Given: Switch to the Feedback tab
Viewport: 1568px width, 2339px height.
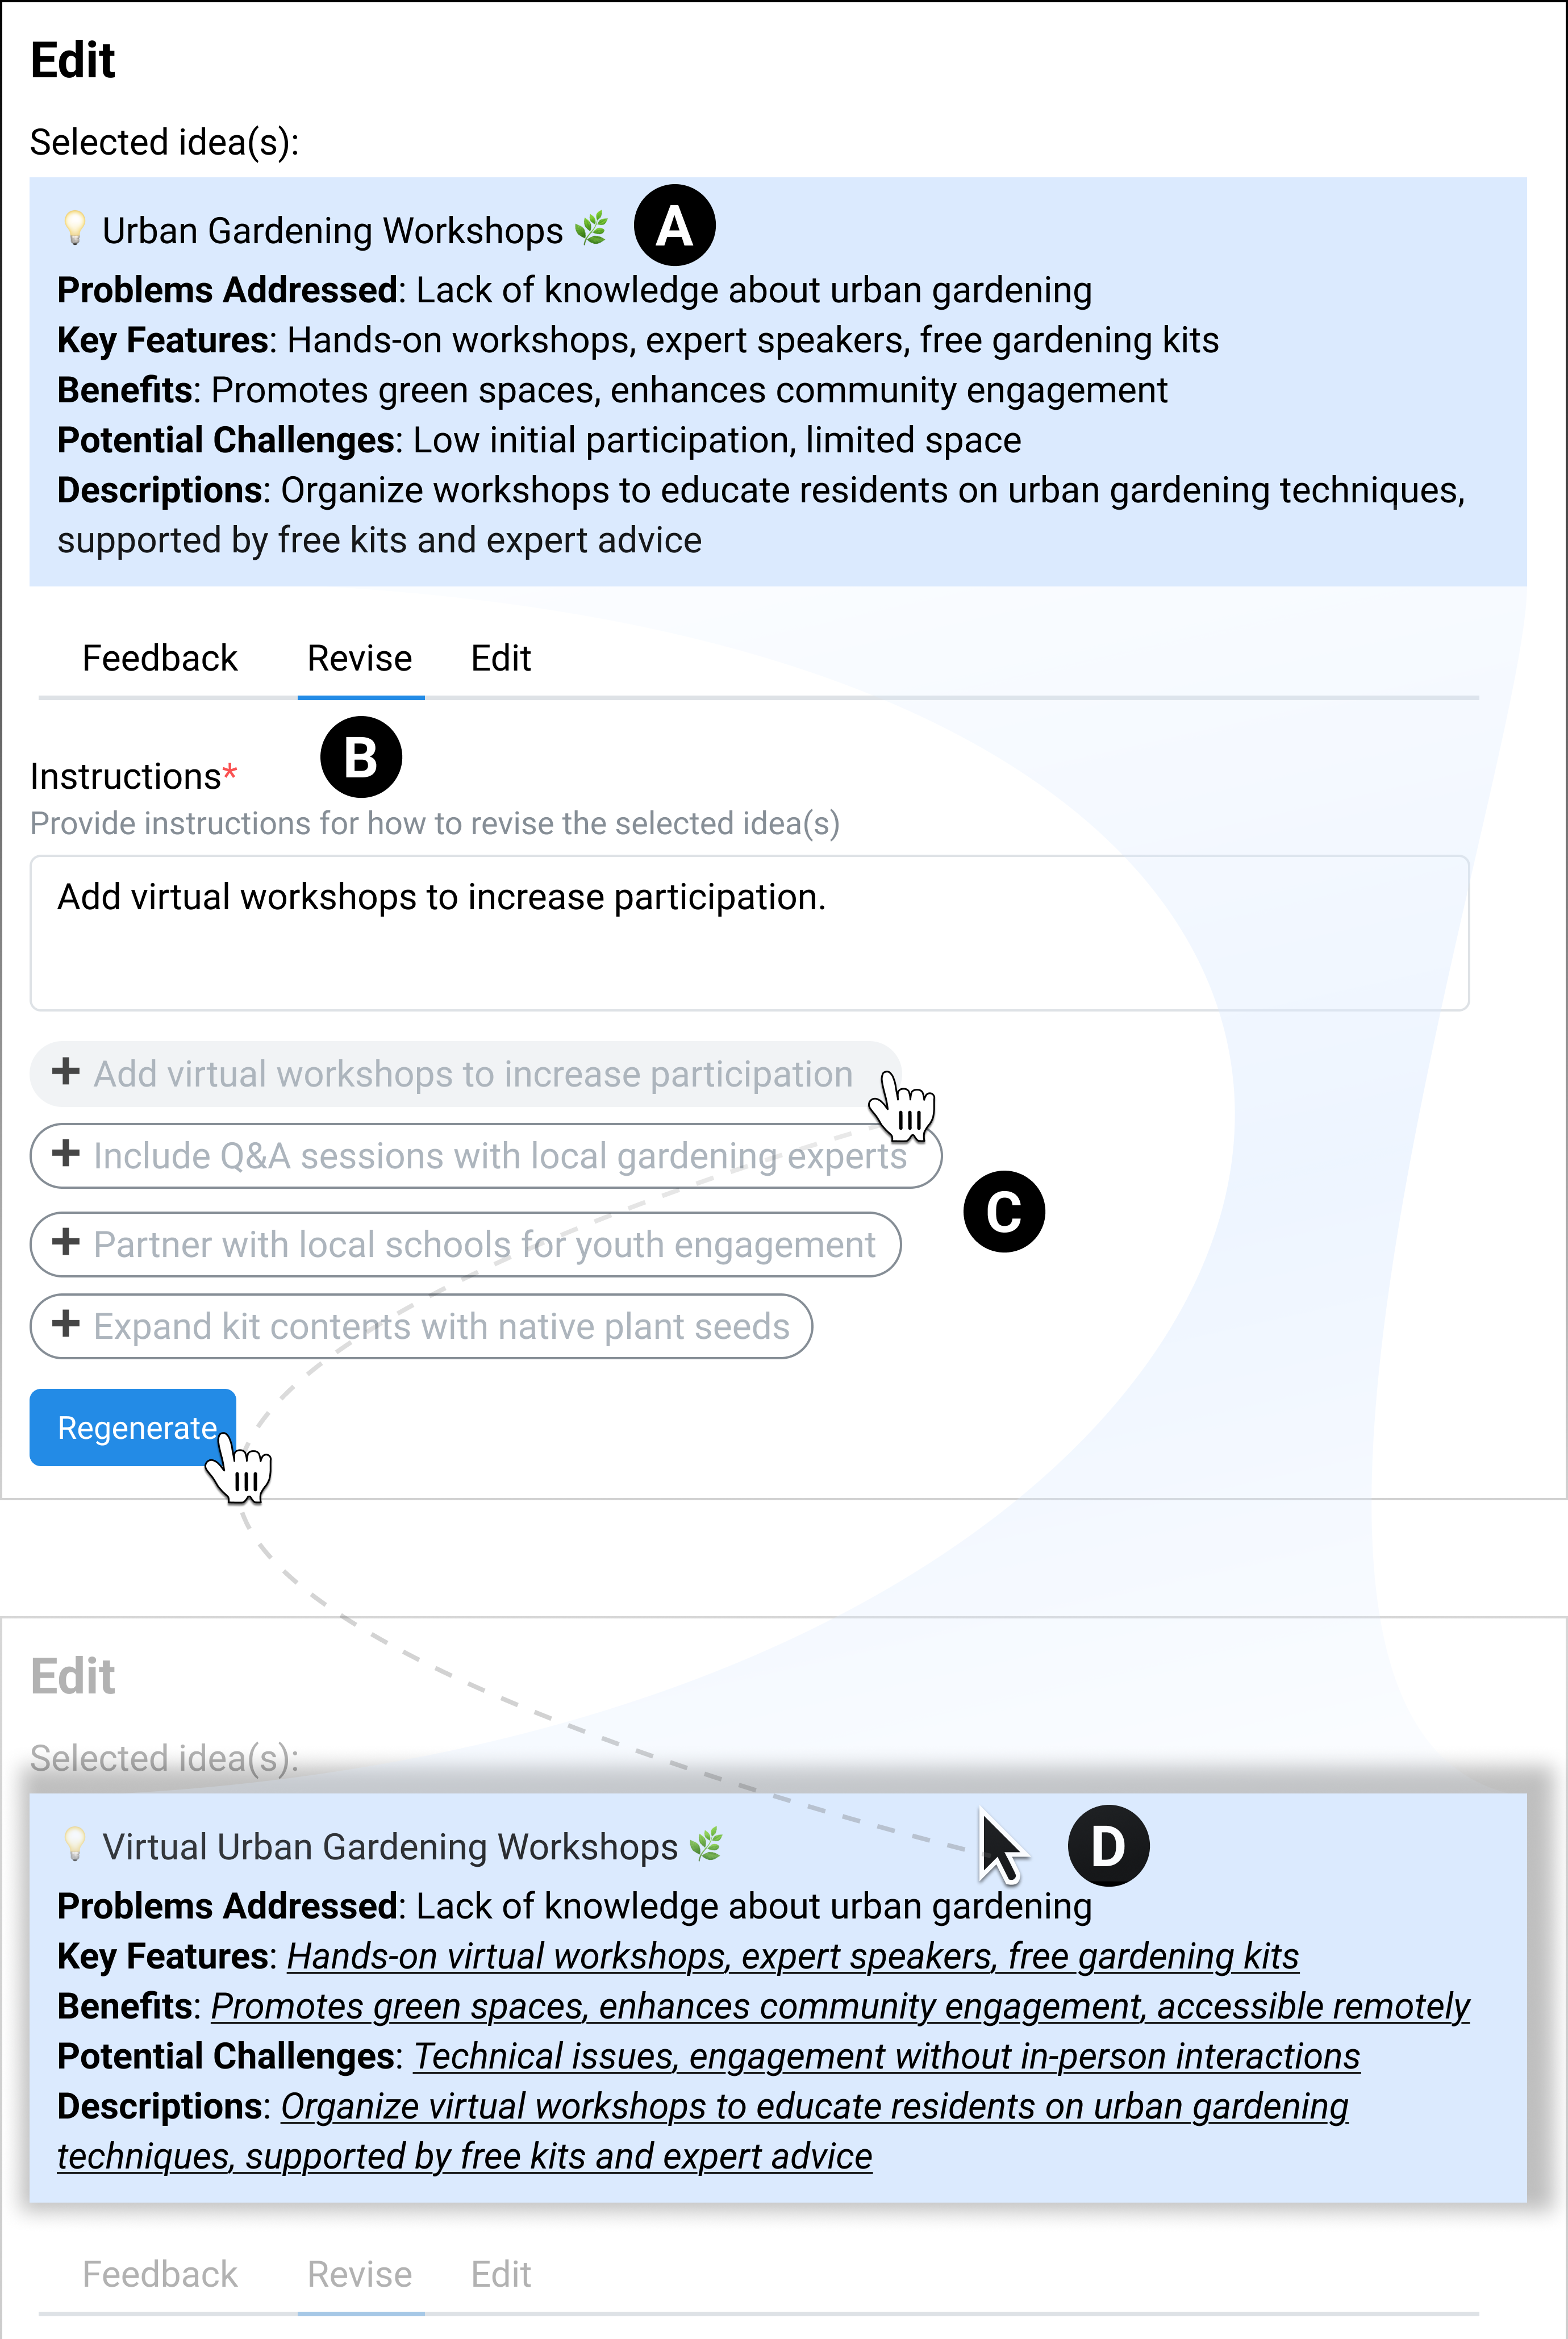Looking at the screenshot, I should click(159, 658).
